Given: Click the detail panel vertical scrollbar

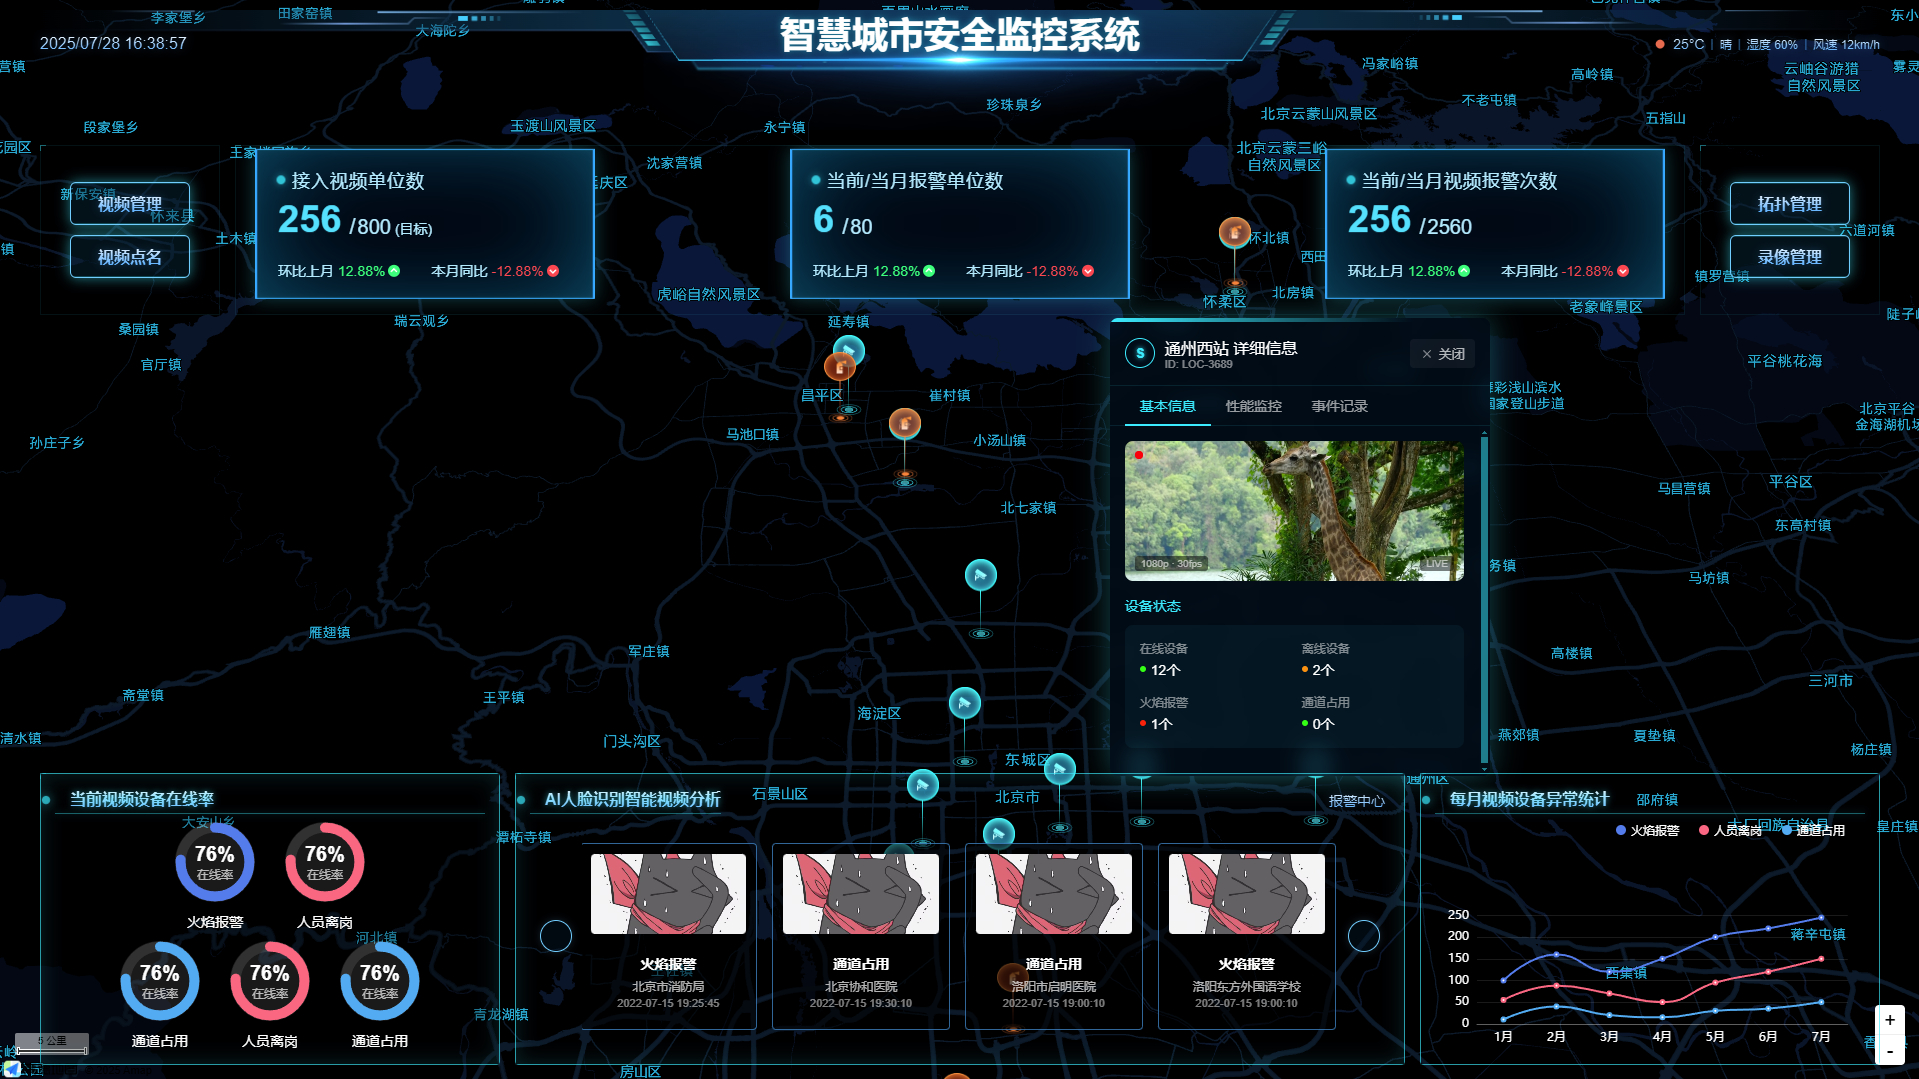Looking at the screenshot, I should pyautogui.click(x=1484, y=600).
